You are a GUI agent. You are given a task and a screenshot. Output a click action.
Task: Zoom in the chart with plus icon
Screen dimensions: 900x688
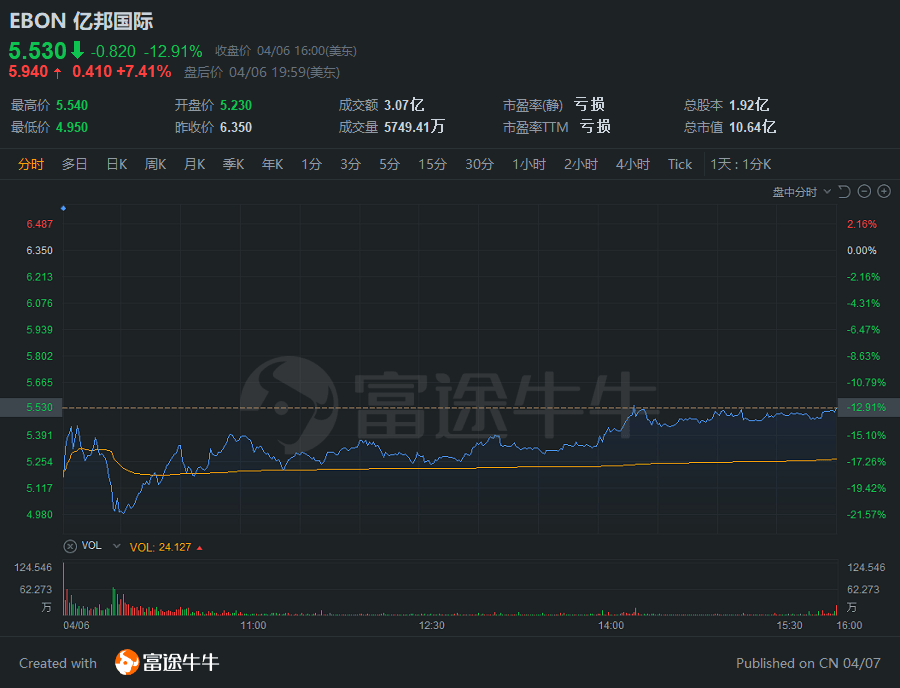click(x=885, y=192)
